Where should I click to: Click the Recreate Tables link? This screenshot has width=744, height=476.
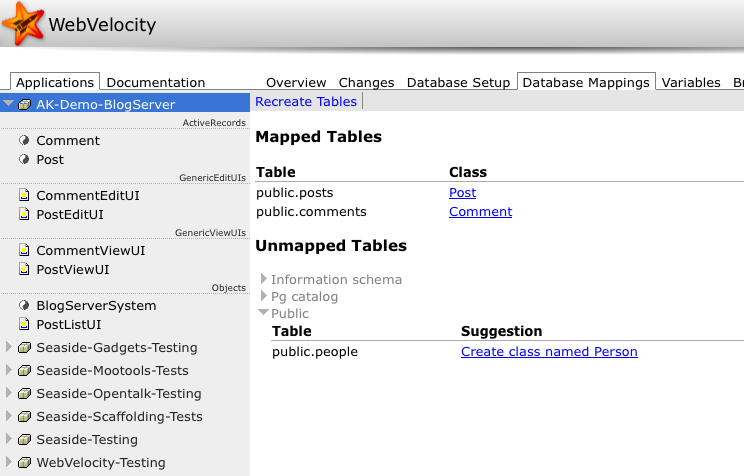pyautogui.click(x=306, y=102)
